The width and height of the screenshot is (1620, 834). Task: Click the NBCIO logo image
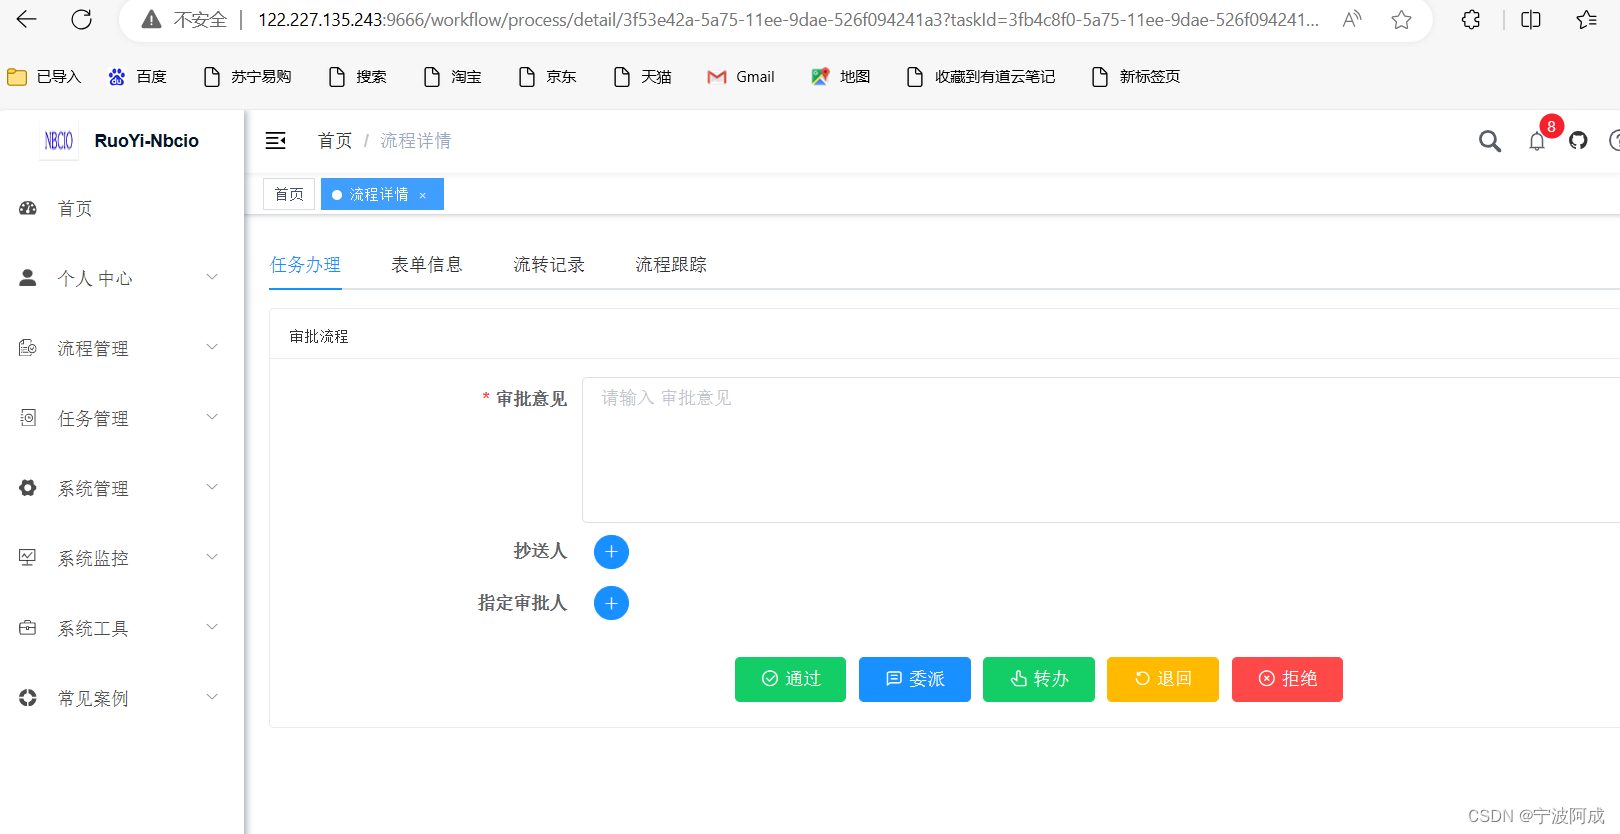[x=59, y=141]
